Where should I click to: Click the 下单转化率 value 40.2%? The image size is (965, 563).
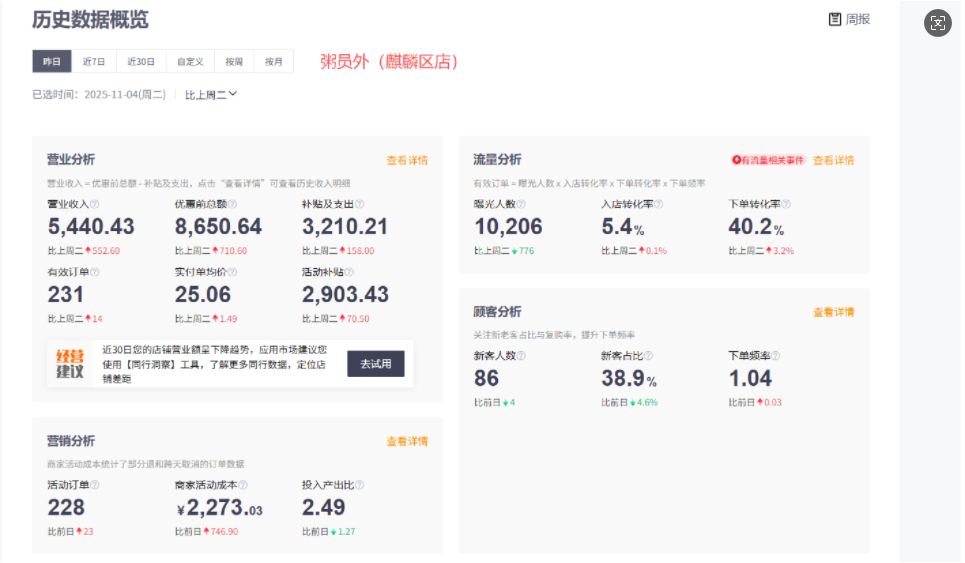[x=756, y=227]
